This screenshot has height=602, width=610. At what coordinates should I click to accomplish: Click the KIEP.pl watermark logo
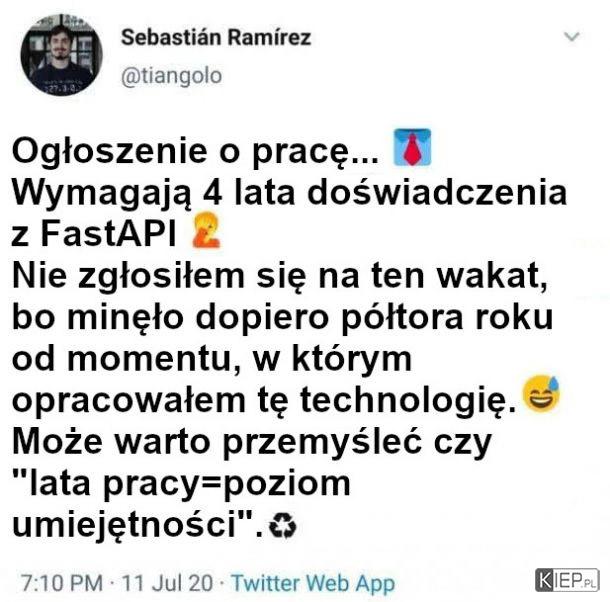[x=567, y=580]
